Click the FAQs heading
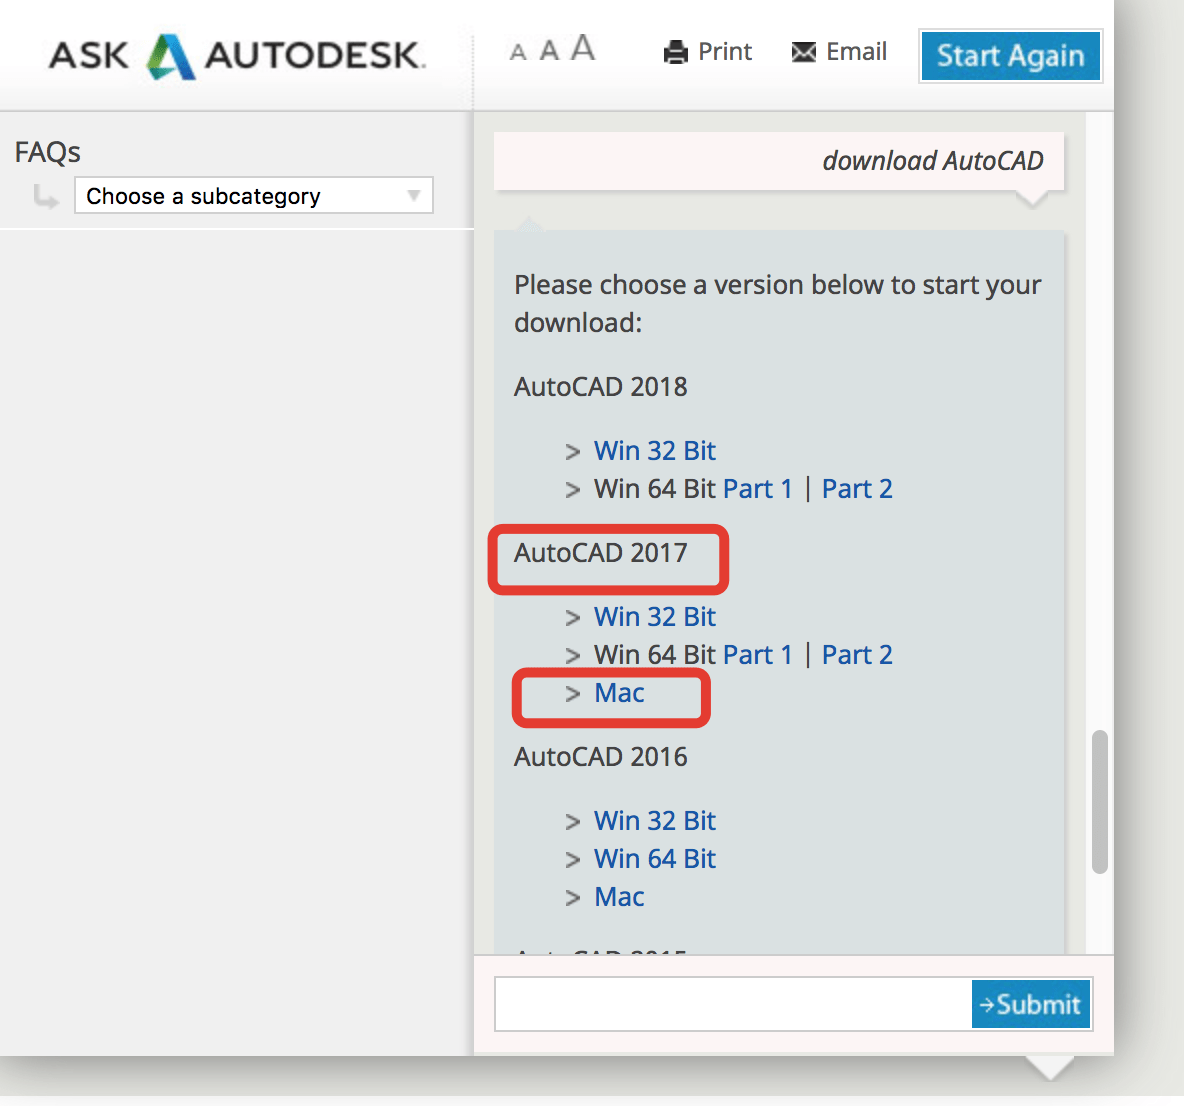Screen dimensions: 1184x1106 (48, 152)
